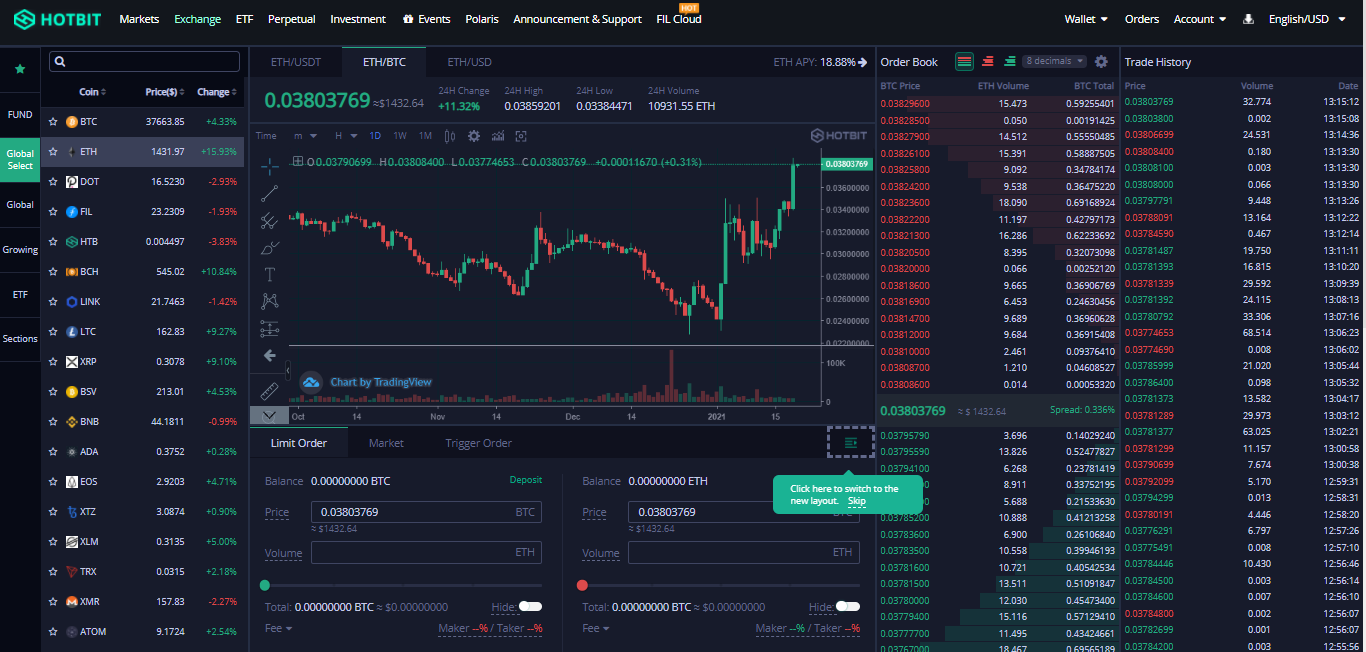Select the trend line drawing tool
The height and width of the screenshot is (652, 1366).
269,193
